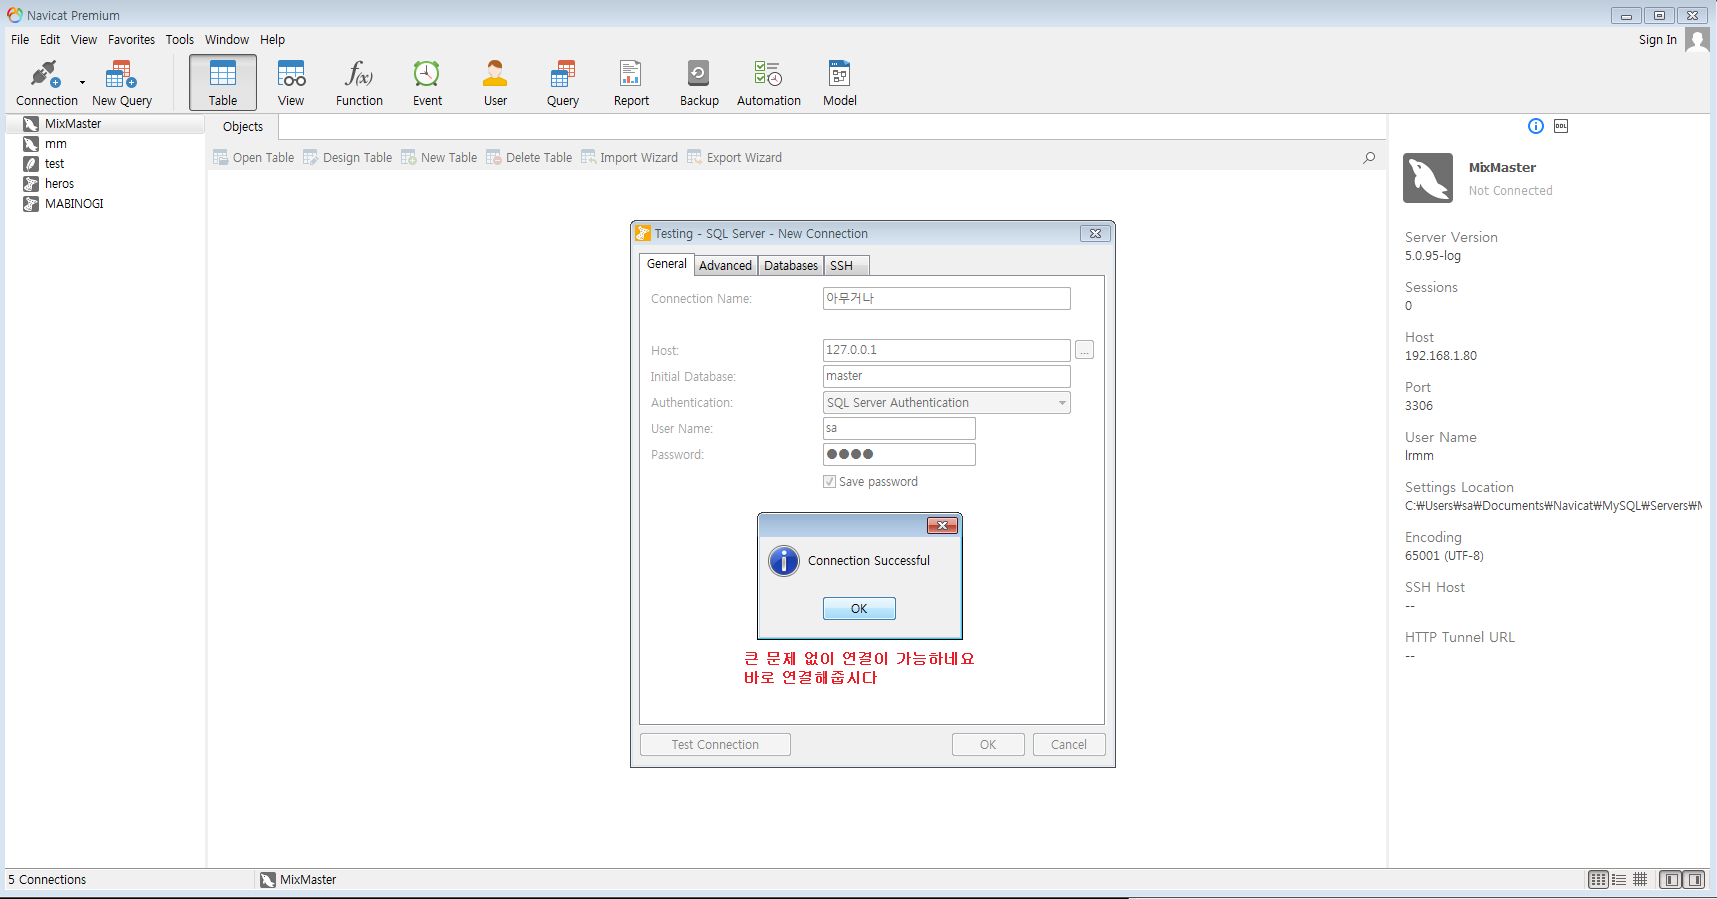Open the Query toolbar icon
Screen dimensions: 1717x899
coord(563,82)
